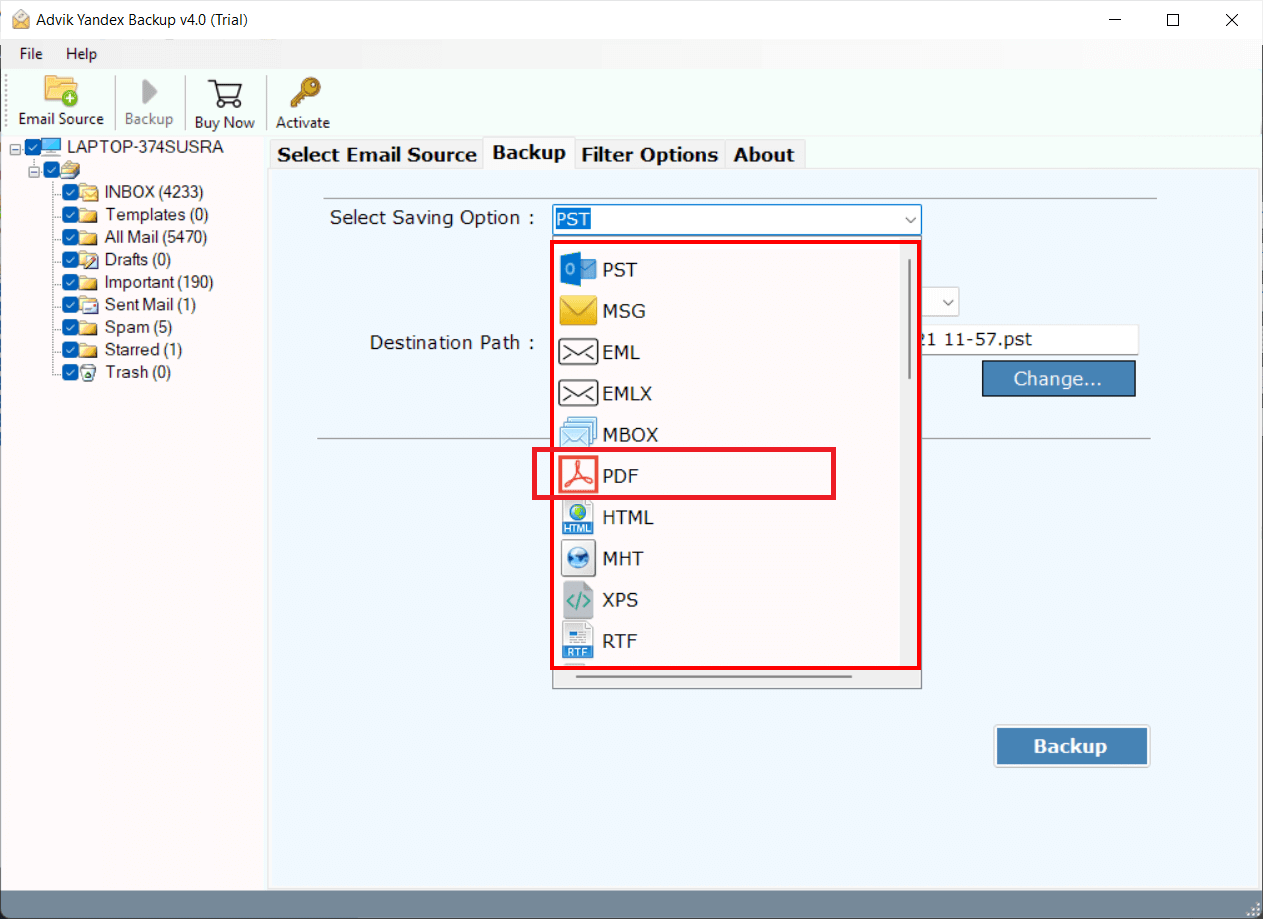Uncheck the LAPTOP-374SUSRA root checkbox
Viewport: 1263px width, 919px height.
click(x=32, y=147)
